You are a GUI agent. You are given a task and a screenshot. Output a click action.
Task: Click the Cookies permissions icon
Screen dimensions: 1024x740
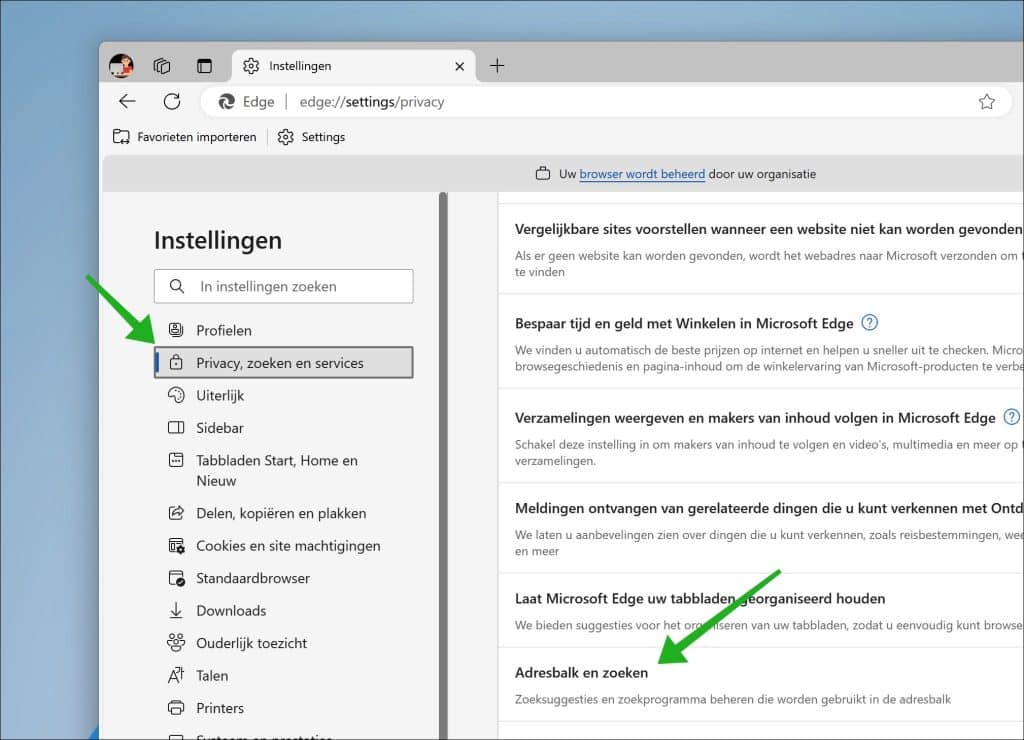pos(176,545)
